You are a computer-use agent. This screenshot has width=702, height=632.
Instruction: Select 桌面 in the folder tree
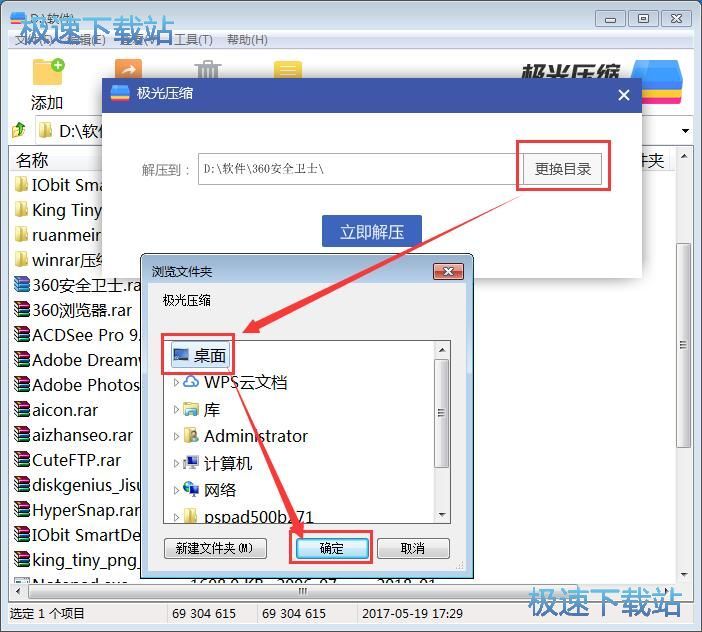pos(200,356)
